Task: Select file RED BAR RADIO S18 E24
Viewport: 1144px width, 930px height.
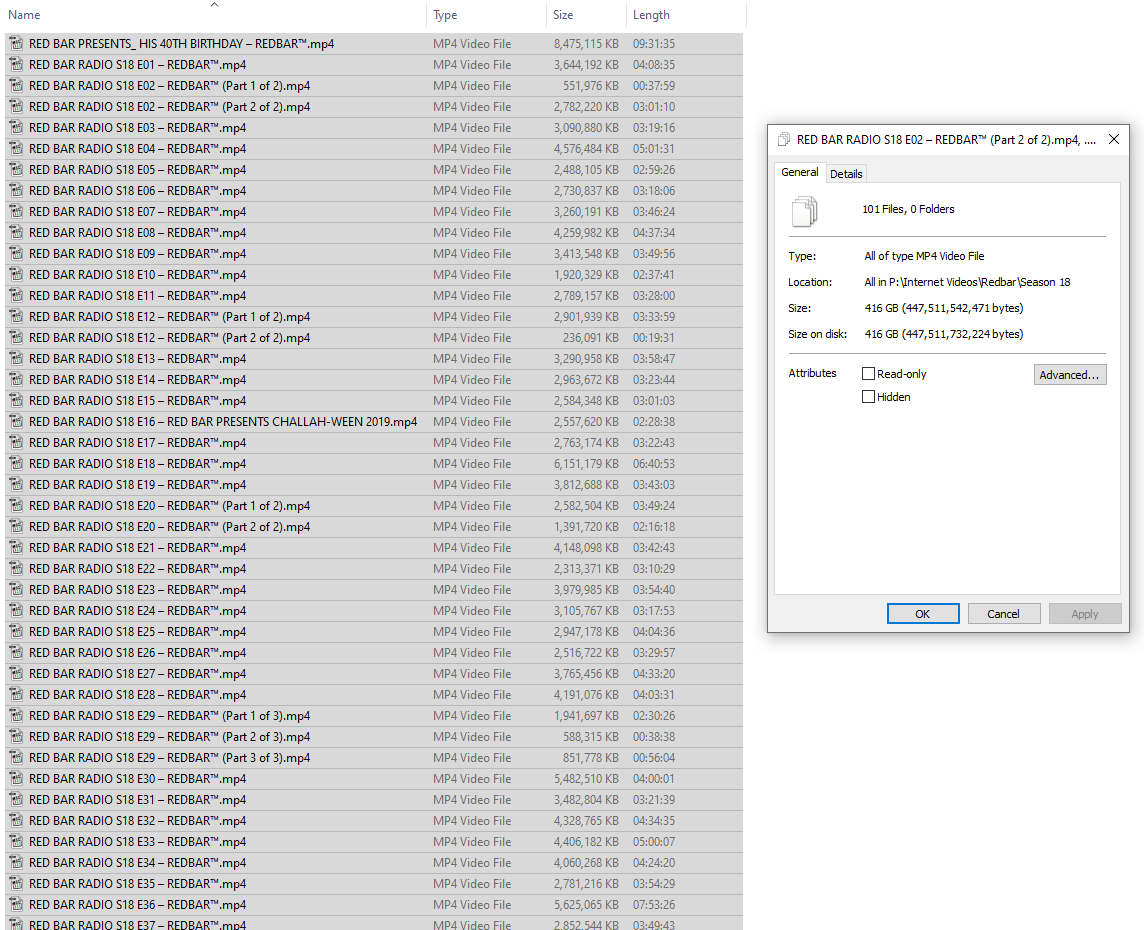Action: pyautogui.click(x=374, y=611)
